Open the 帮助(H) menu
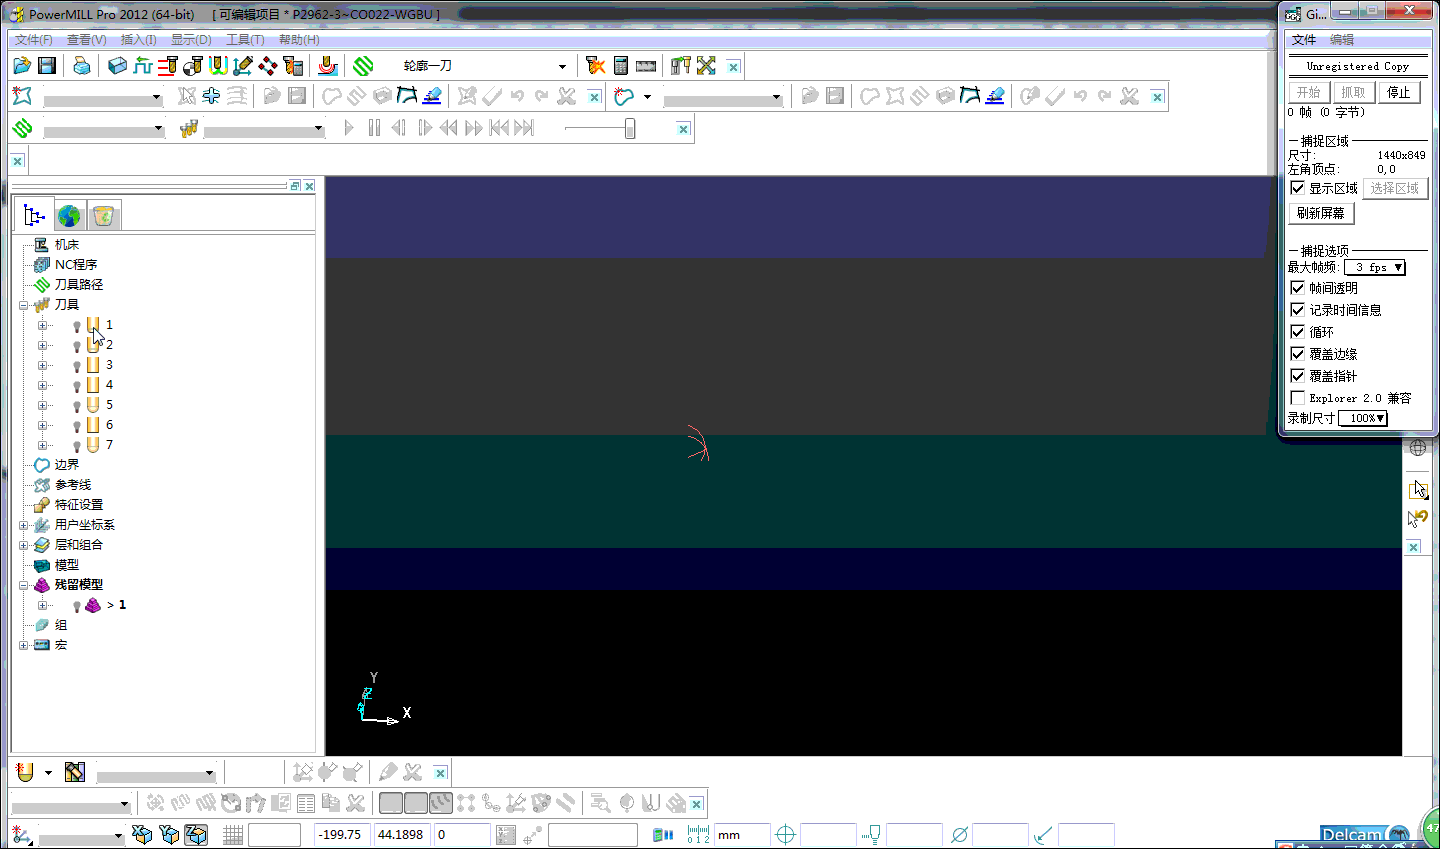Viewport: 1440px width, 849px height. (299, 40)
